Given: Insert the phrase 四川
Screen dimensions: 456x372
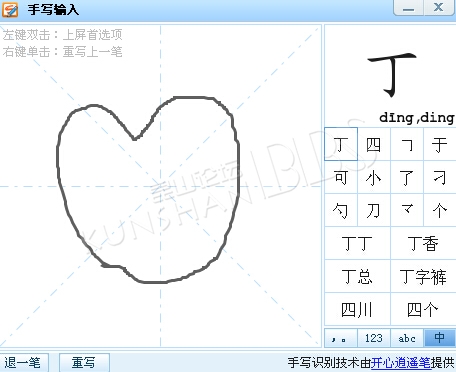Looking at the screenshot, I should coord(357,309).
